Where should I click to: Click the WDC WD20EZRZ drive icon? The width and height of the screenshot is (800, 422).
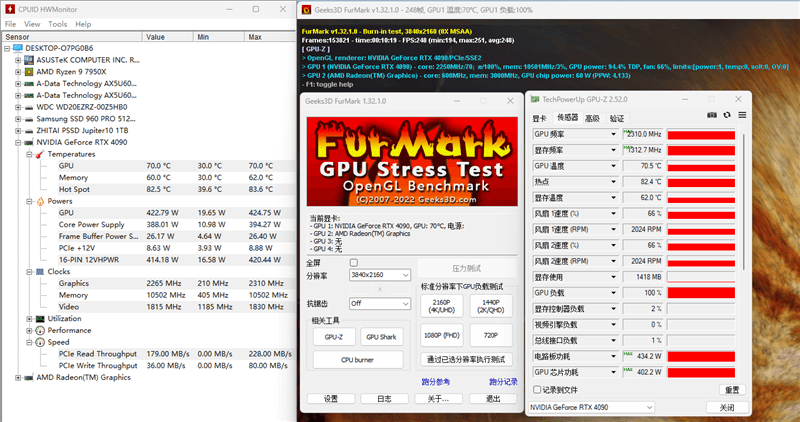29,107
